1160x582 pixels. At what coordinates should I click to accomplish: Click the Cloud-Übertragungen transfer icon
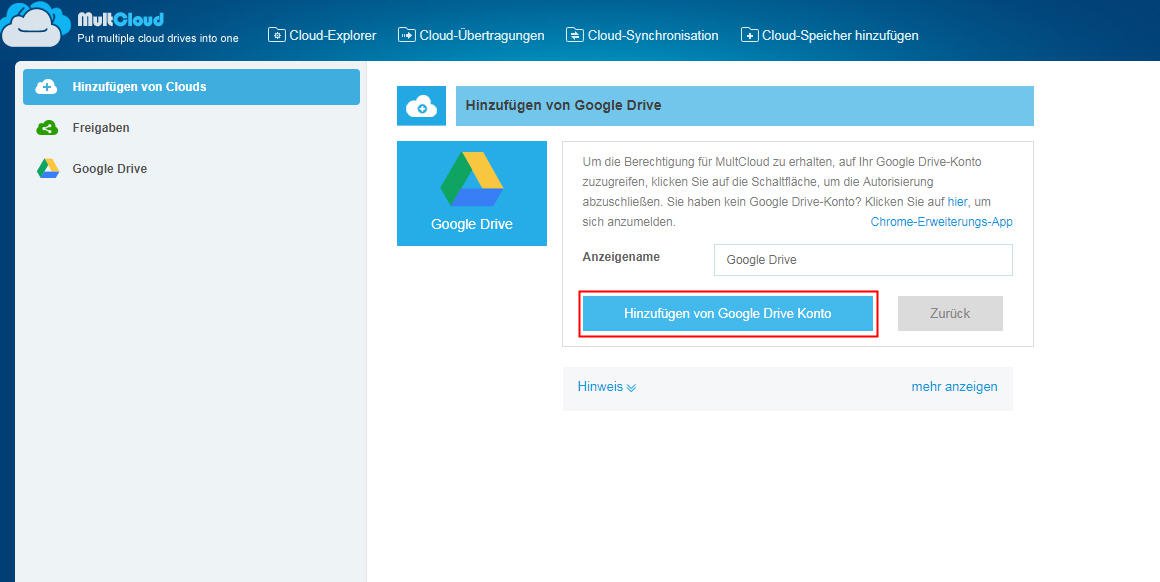tap(407, 35)
